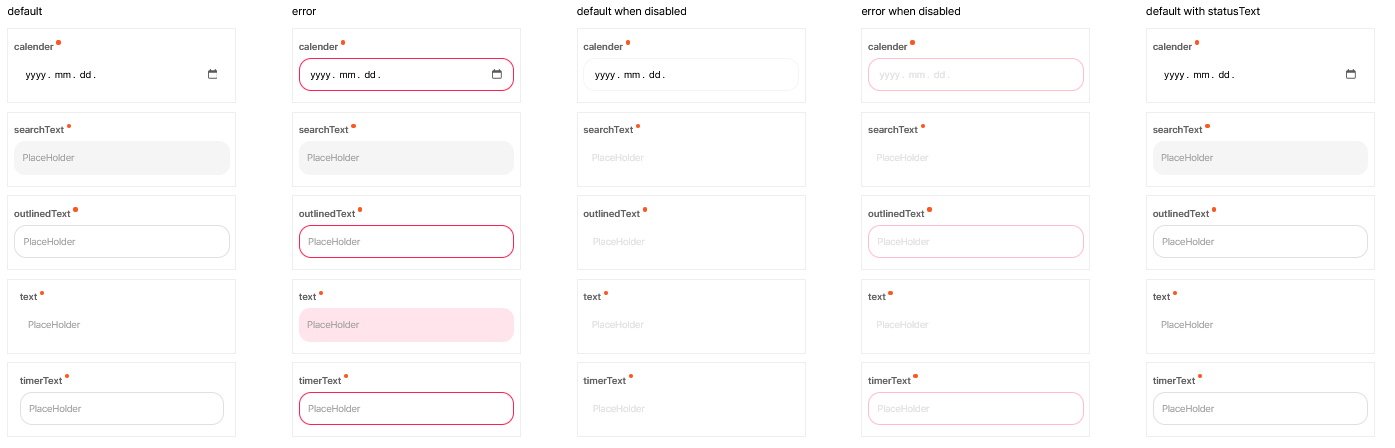Open date picker icon in statusText calender field
The image size is (1395, 448).
click(1351, 74)
